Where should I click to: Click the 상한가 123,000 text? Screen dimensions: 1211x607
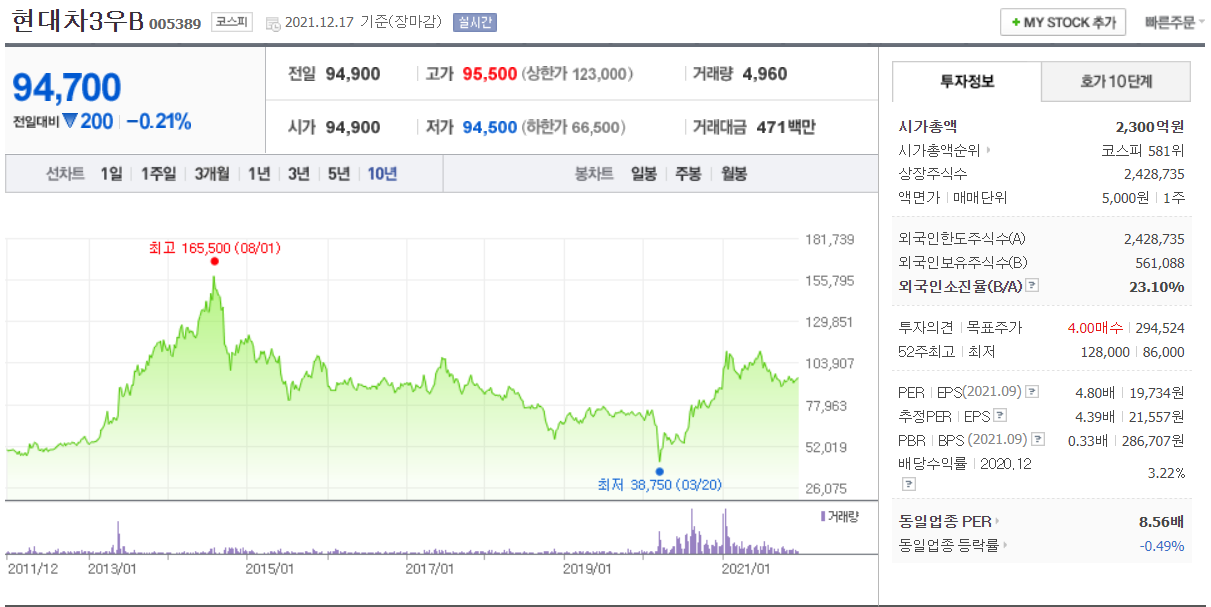click(578, 74)
